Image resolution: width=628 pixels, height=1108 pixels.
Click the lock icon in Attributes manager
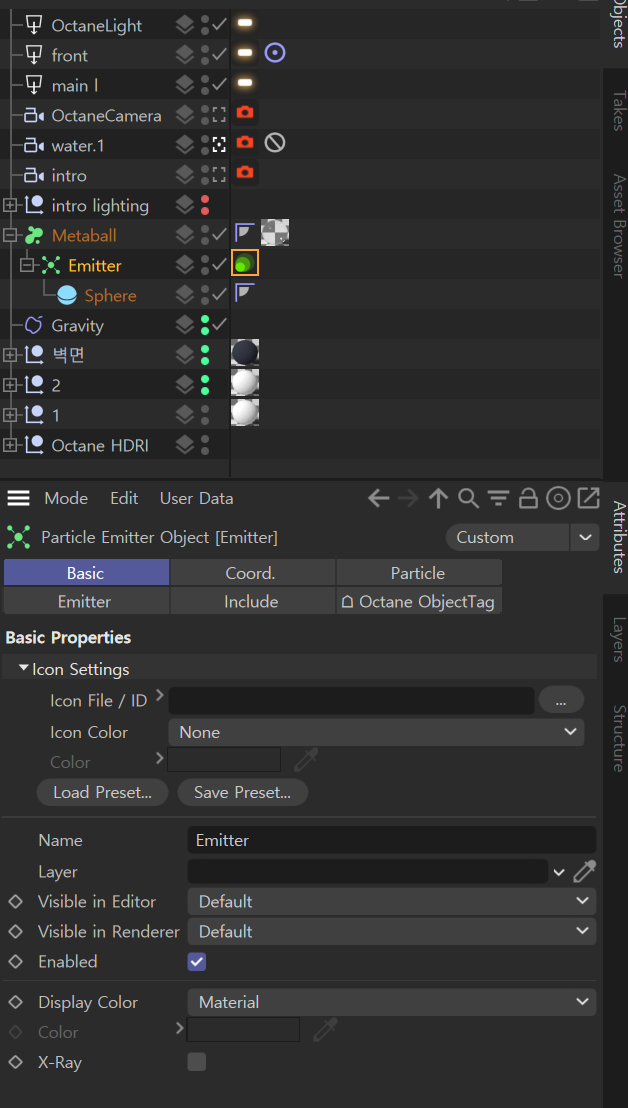(x=528, y=498)
